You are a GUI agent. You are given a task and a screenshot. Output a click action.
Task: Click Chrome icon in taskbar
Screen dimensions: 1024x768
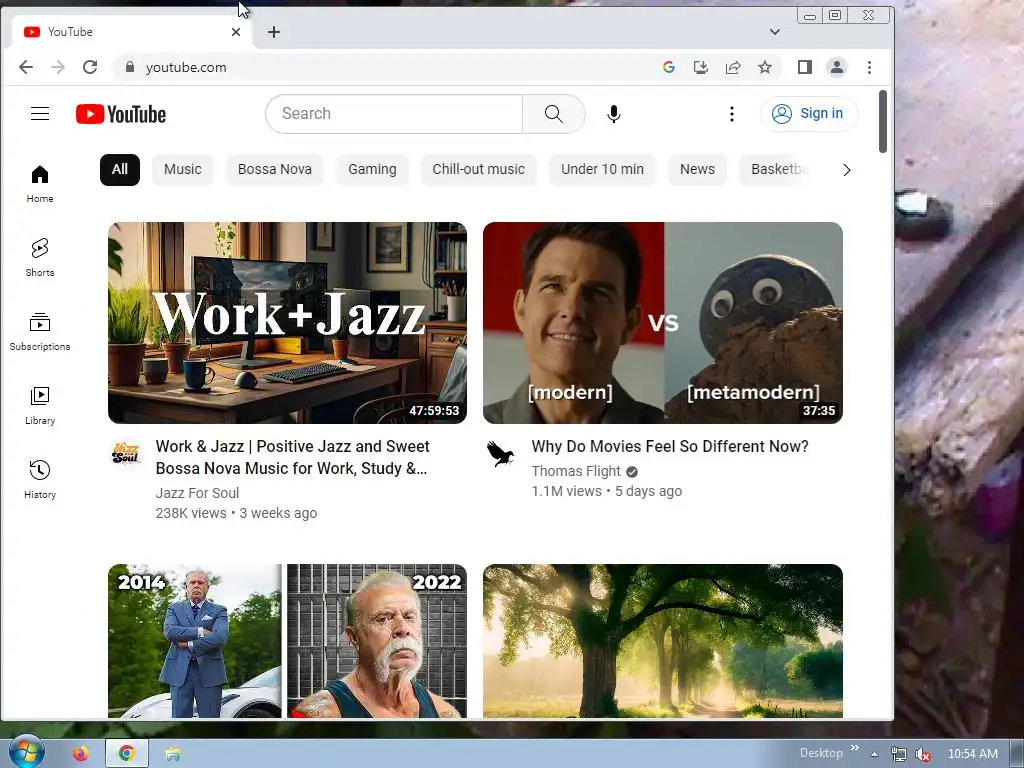coord(127,754)
